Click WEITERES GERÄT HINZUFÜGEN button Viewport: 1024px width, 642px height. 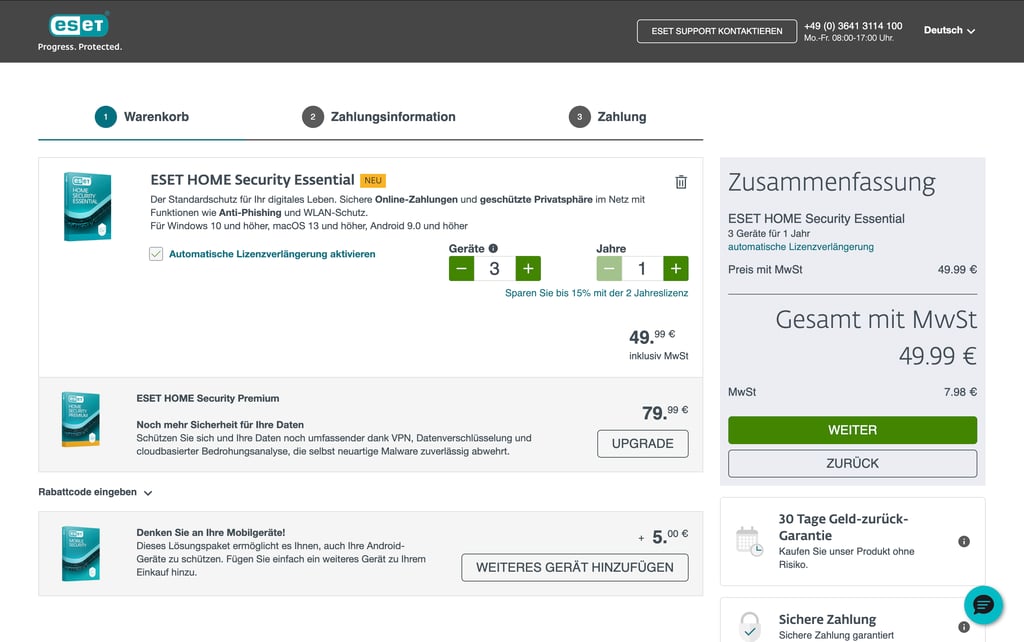click(x=574, y=568)
